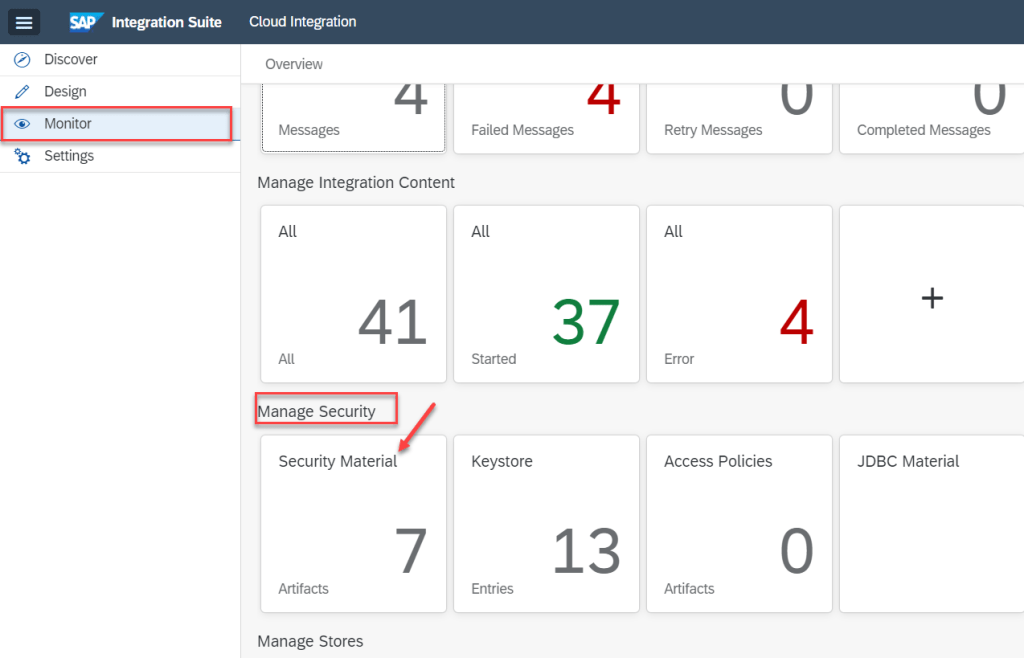1024x658 pixels.
Task: Click the Monitor eye icon
Action: 22,124
